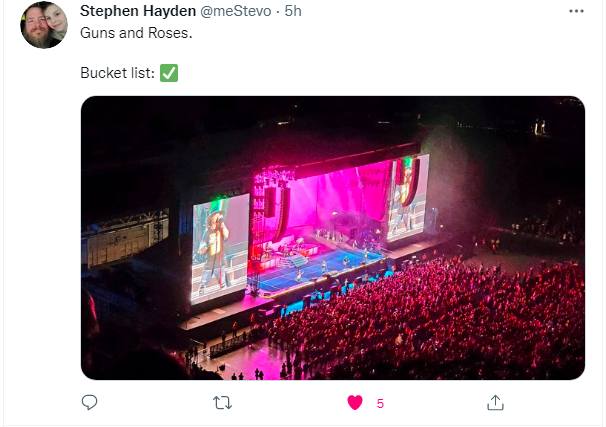Open the three-dot more options menu
This screenshot has width=606, height=427.
pyautogui.click(x=576, y=11)
